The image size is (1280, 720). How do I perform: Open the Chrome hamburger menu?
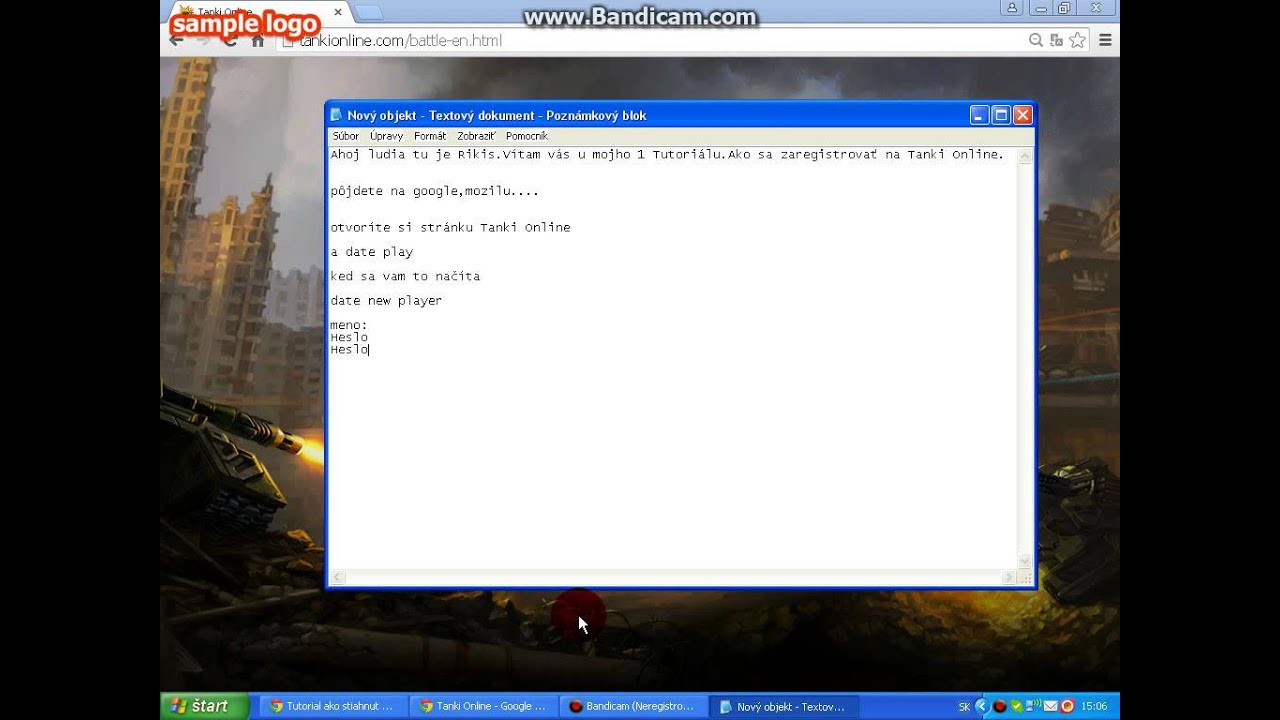(x=1105, y=40)
